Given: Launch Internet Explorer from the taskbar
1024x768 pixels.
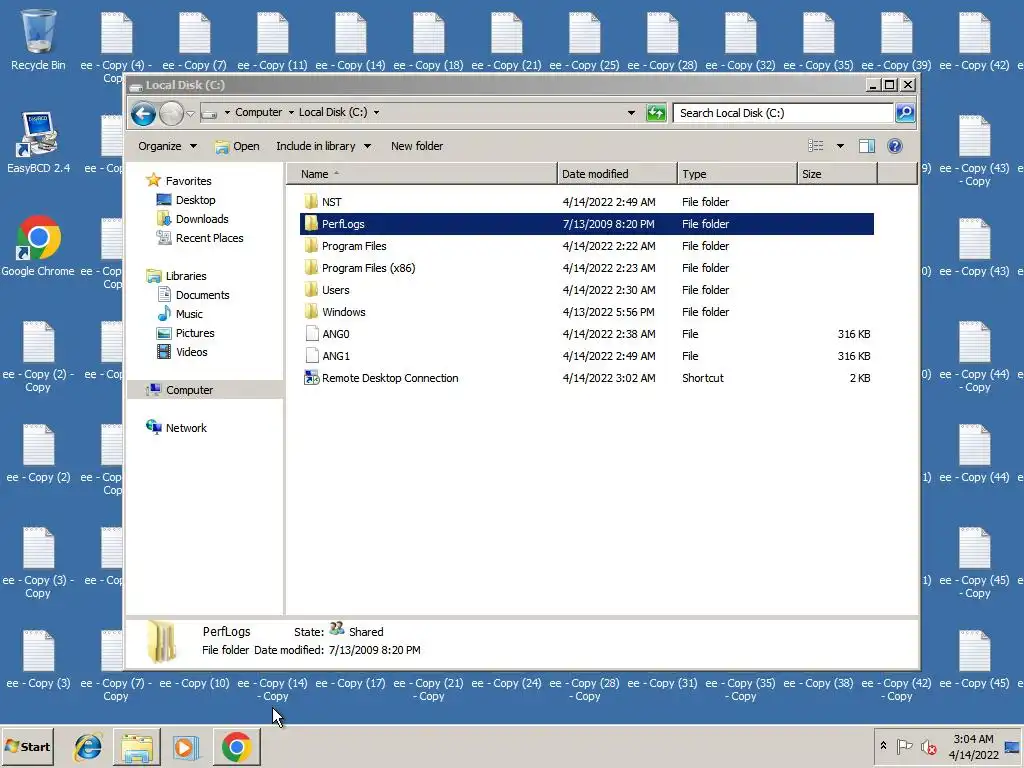Looking at the screenshot, I should tap(88, 747).
